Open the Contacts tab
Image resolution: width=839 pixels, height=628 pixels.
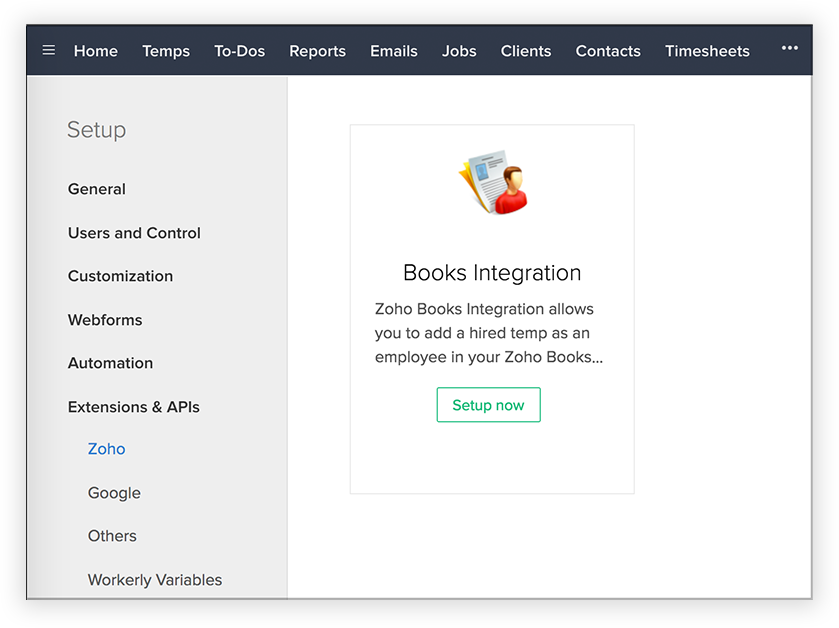[608, 51]
